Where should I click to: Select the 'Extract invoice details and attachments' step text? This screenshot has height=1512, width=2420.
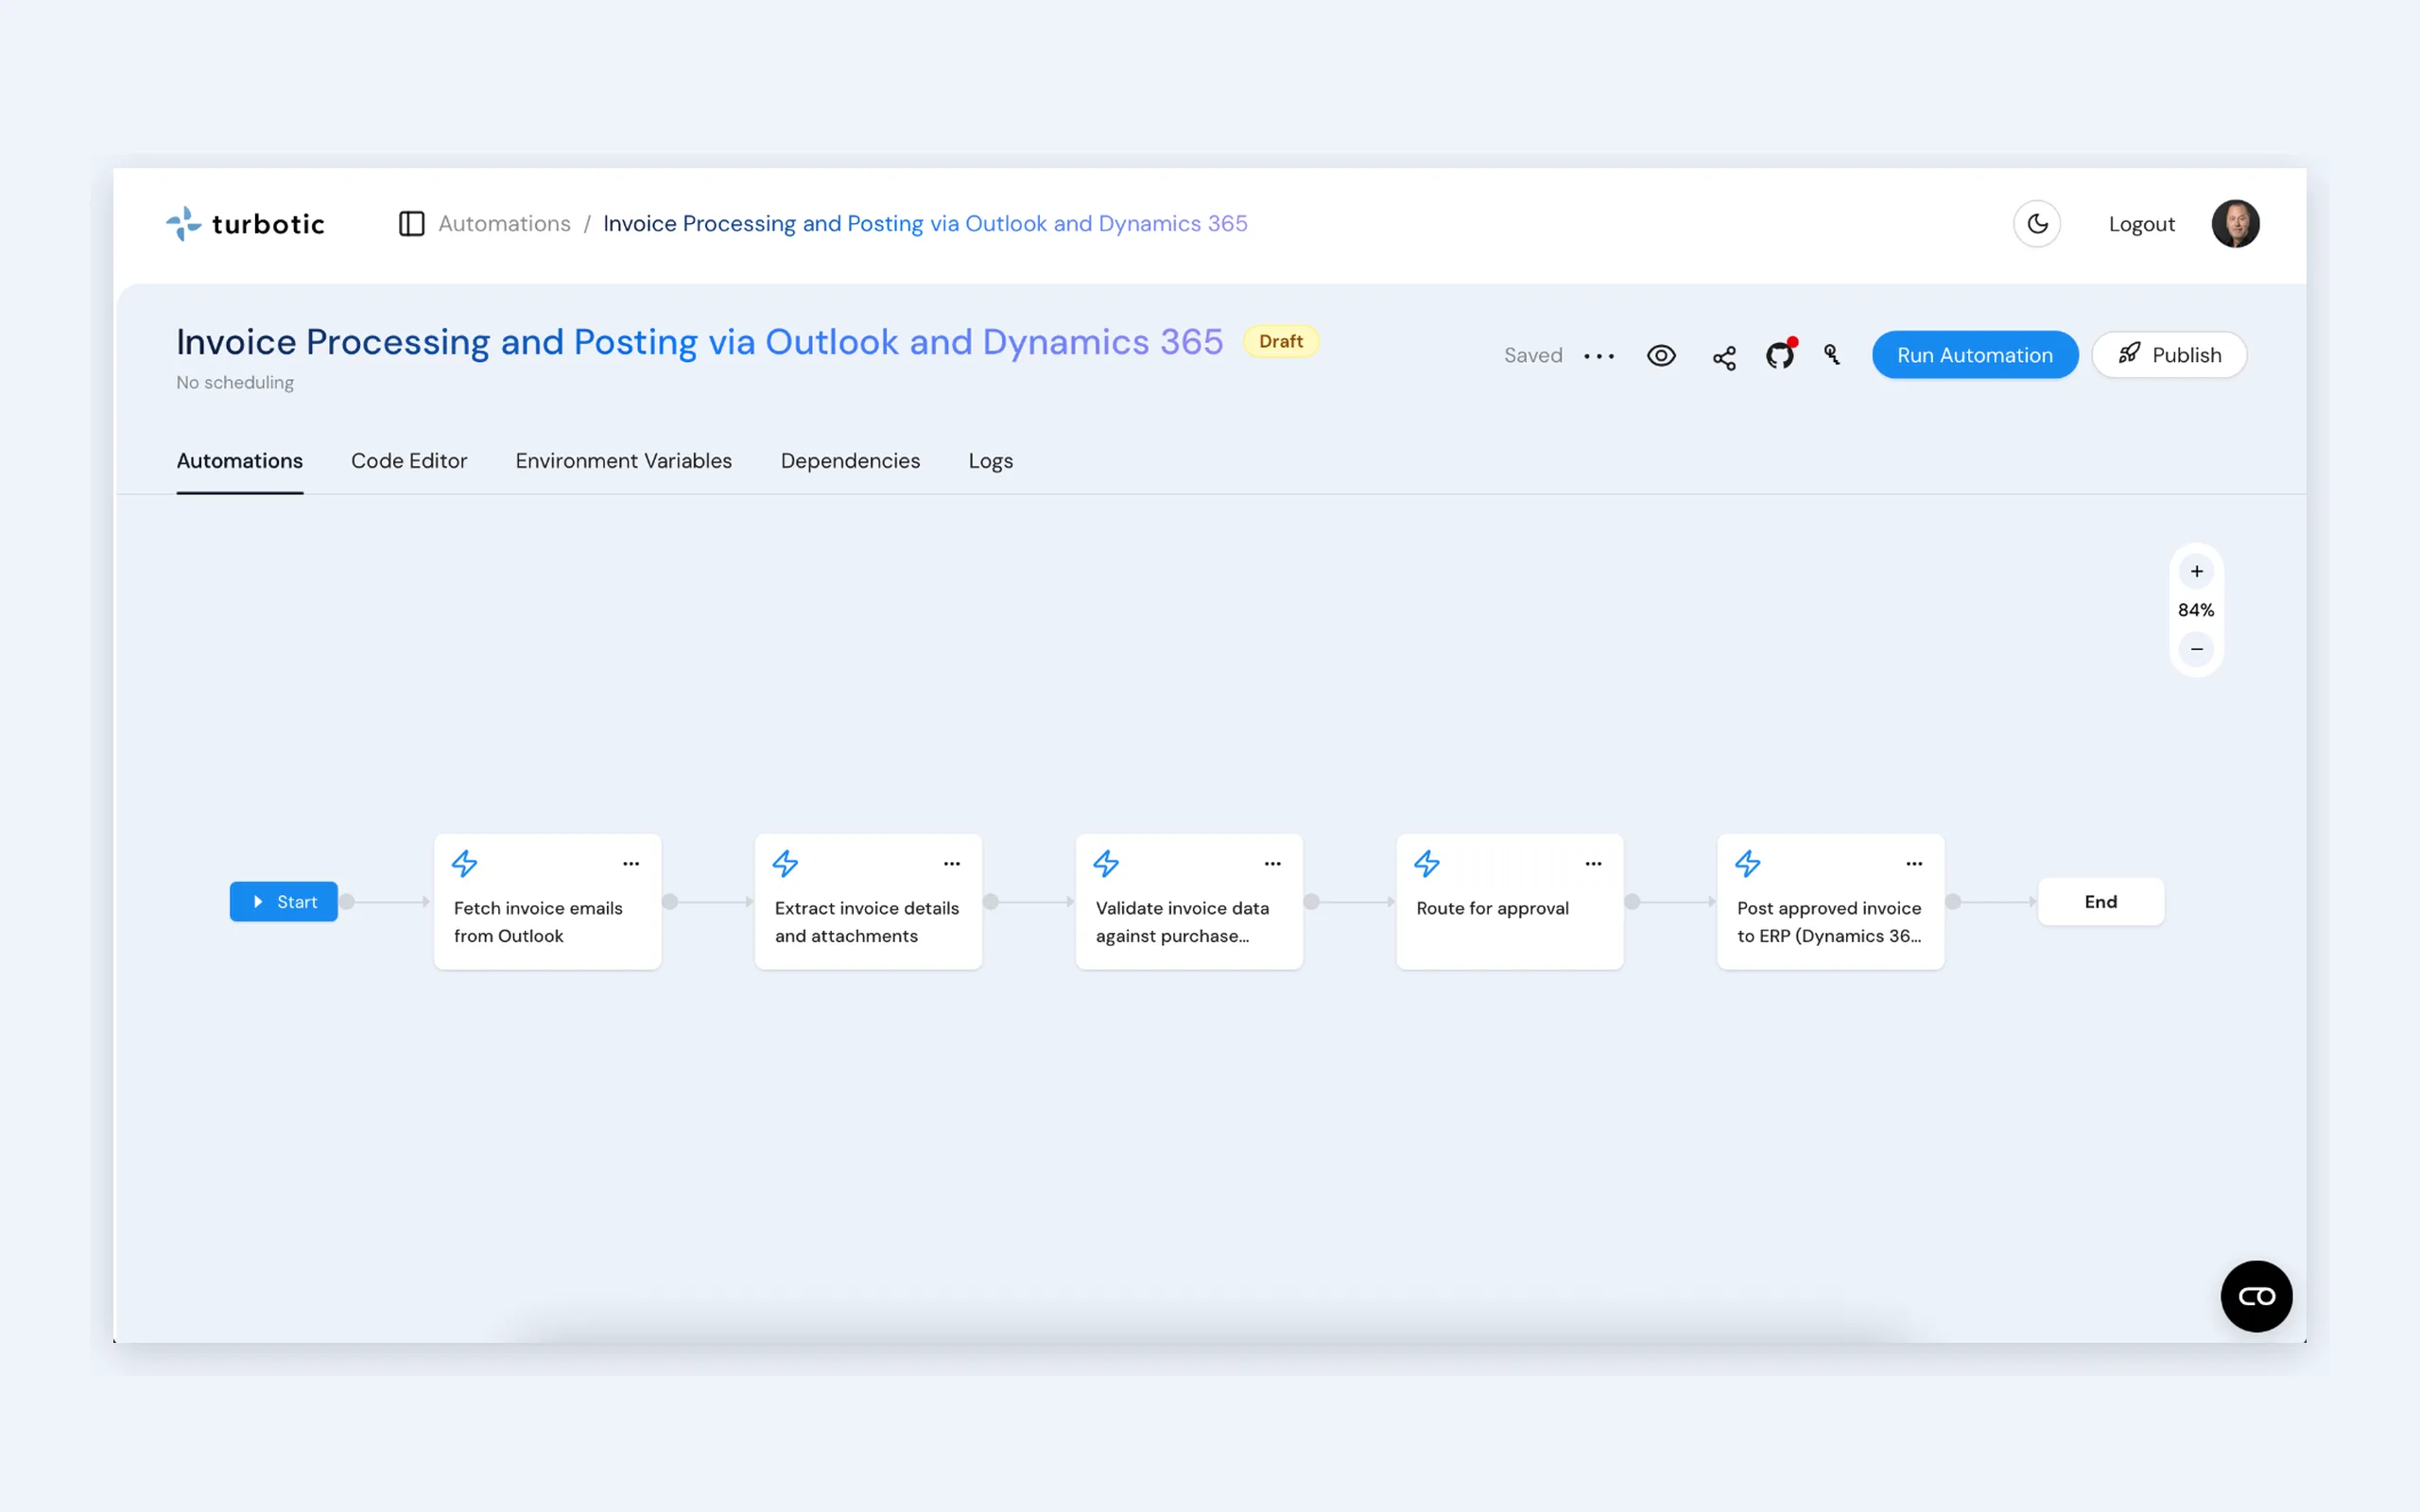pyautogui.click(x=867, y=922)
